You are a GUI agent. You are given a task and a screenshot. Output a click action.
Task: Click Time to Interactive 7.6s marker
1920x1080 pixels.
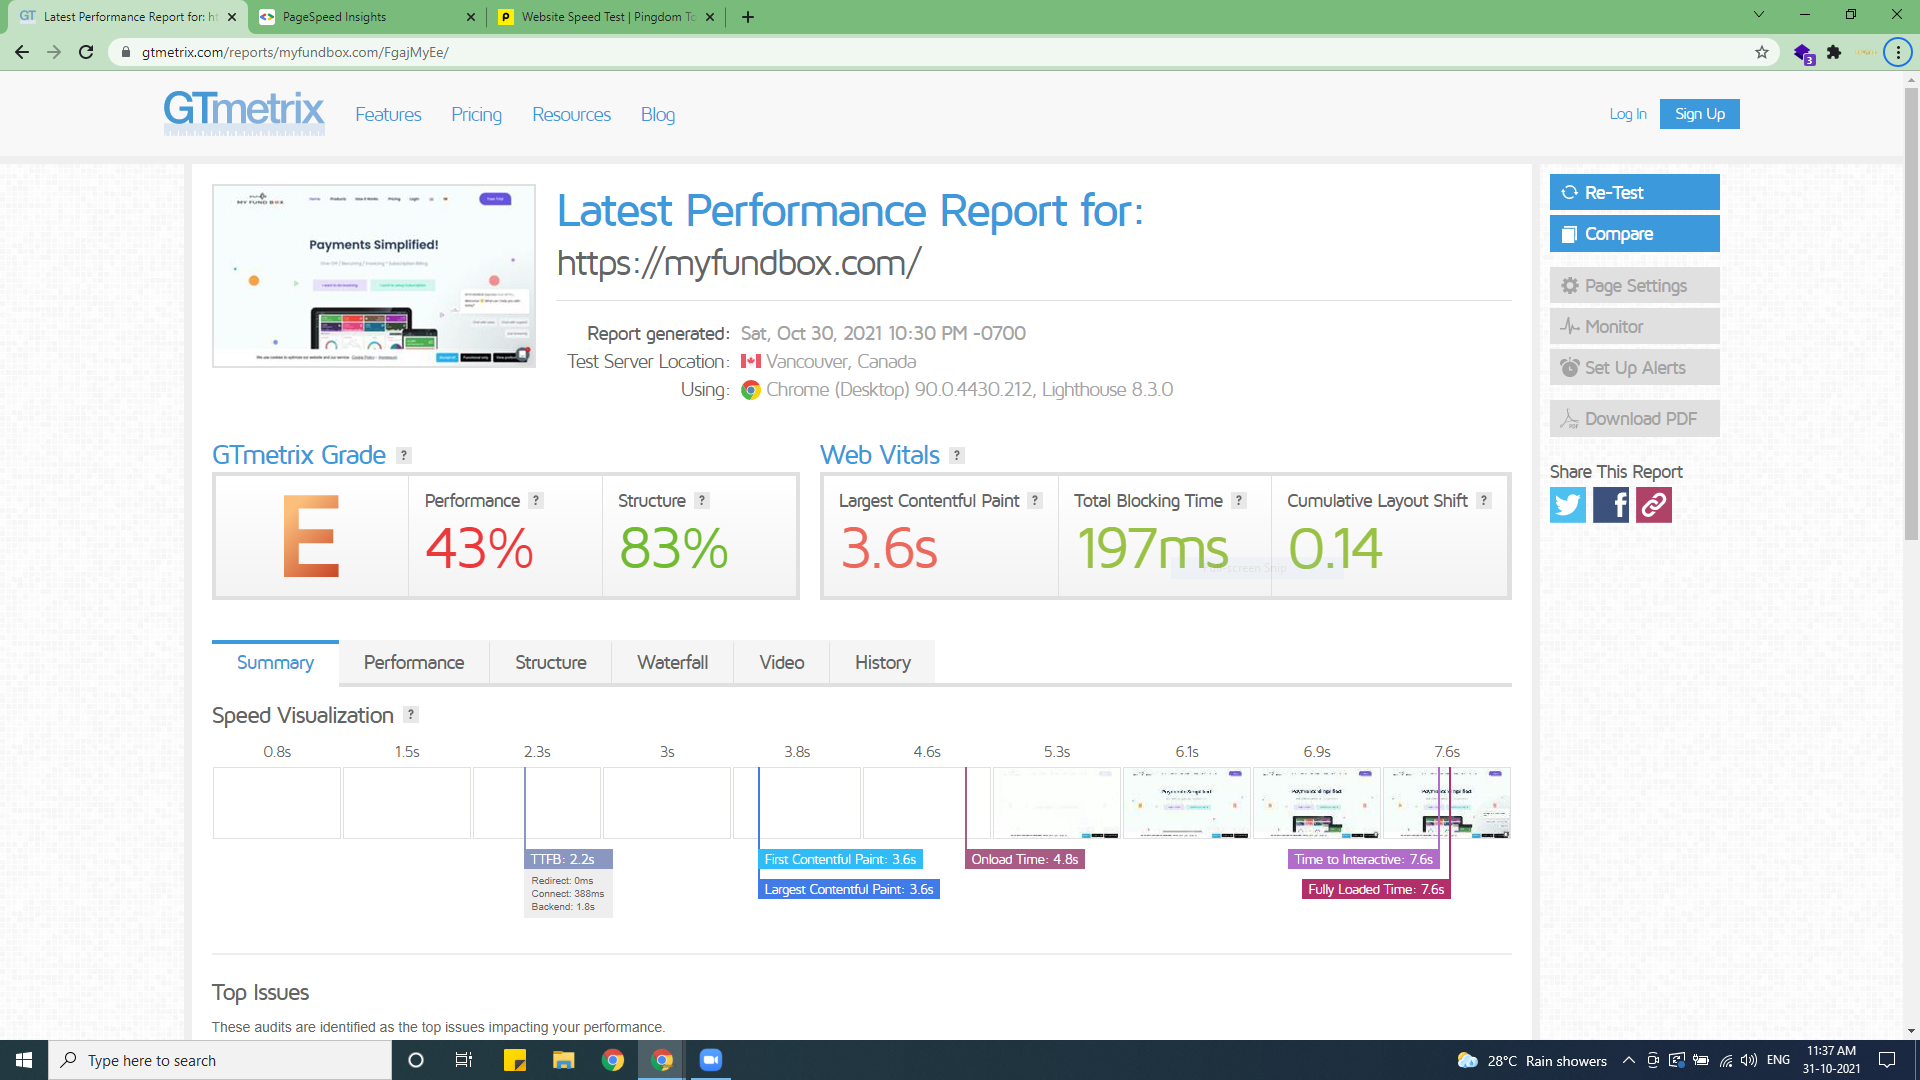[1364, 859]
